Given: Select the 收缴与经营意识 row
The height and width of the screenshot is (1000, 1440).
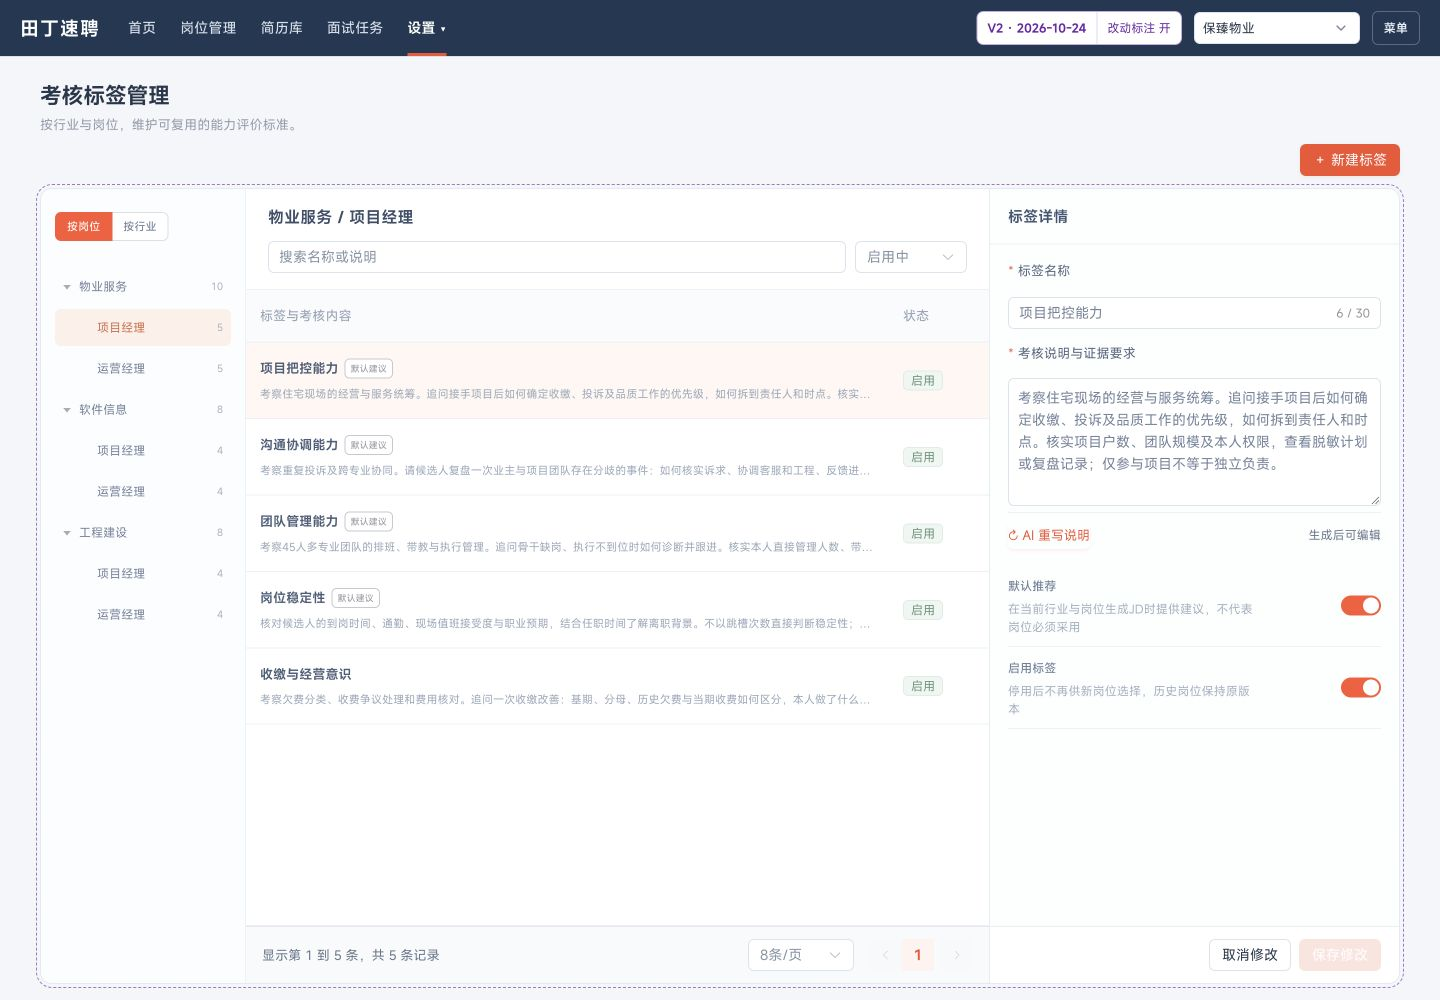Looking at the screenshot, I should pos(617,686).
